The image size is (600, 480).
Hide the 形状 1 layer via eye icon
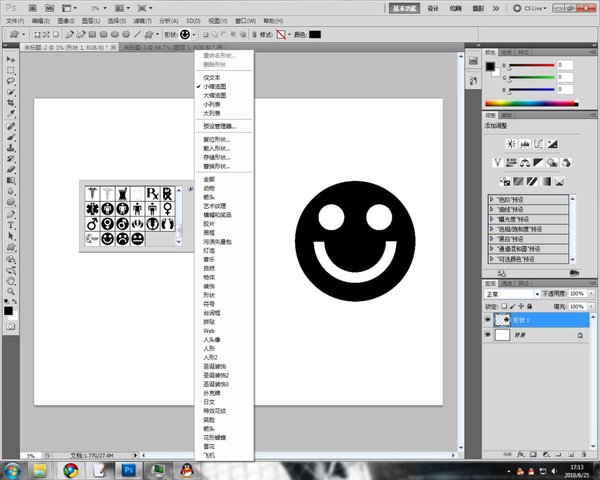pyautogui.click(x=490, y=321)
